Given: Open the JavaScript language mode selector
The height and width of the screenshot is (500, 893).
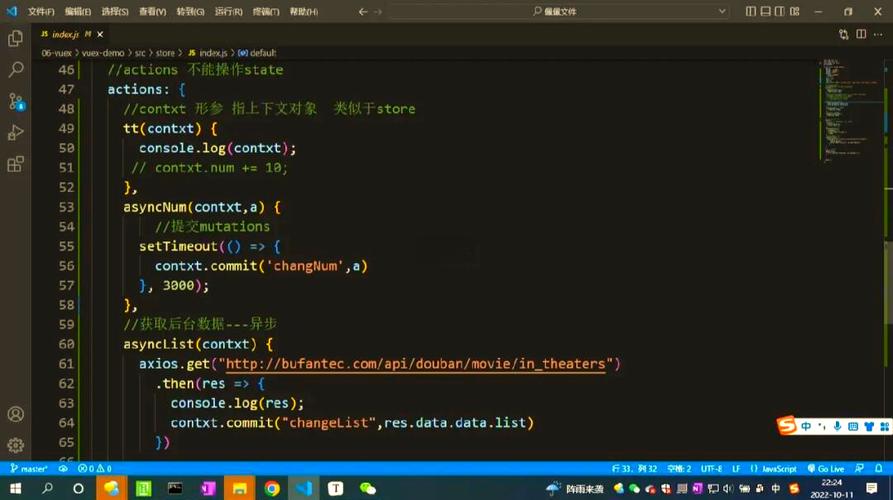Looking at the screenshot, I should tap(779, 468).
